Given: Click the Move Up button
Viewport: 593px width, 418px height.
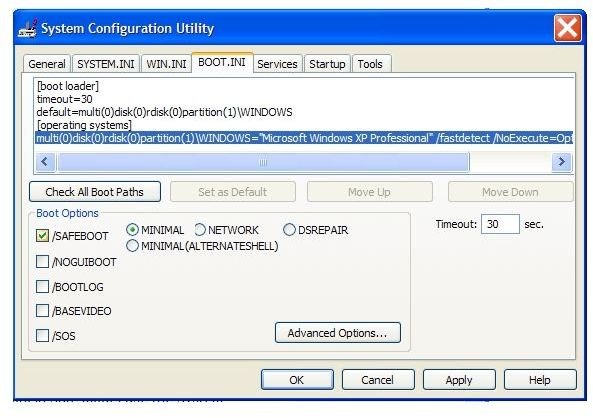Looking at the screenshot, I should click(369, 192).
